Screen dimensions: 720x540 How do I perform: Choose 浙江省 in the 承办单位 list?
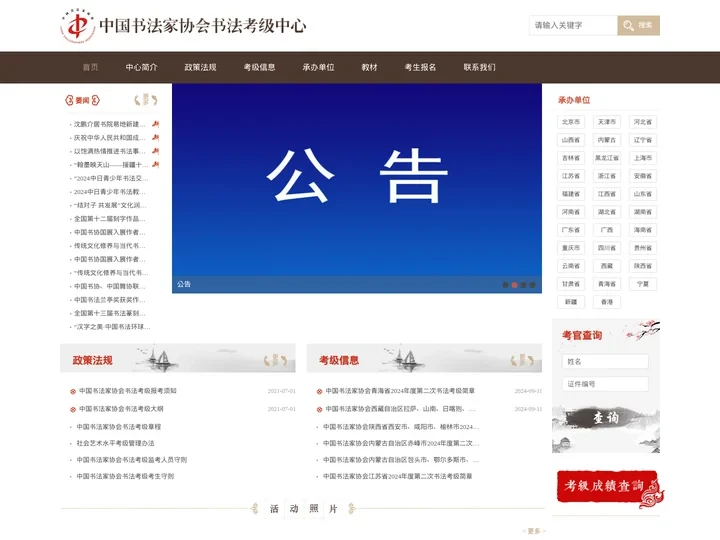[607, 176]
